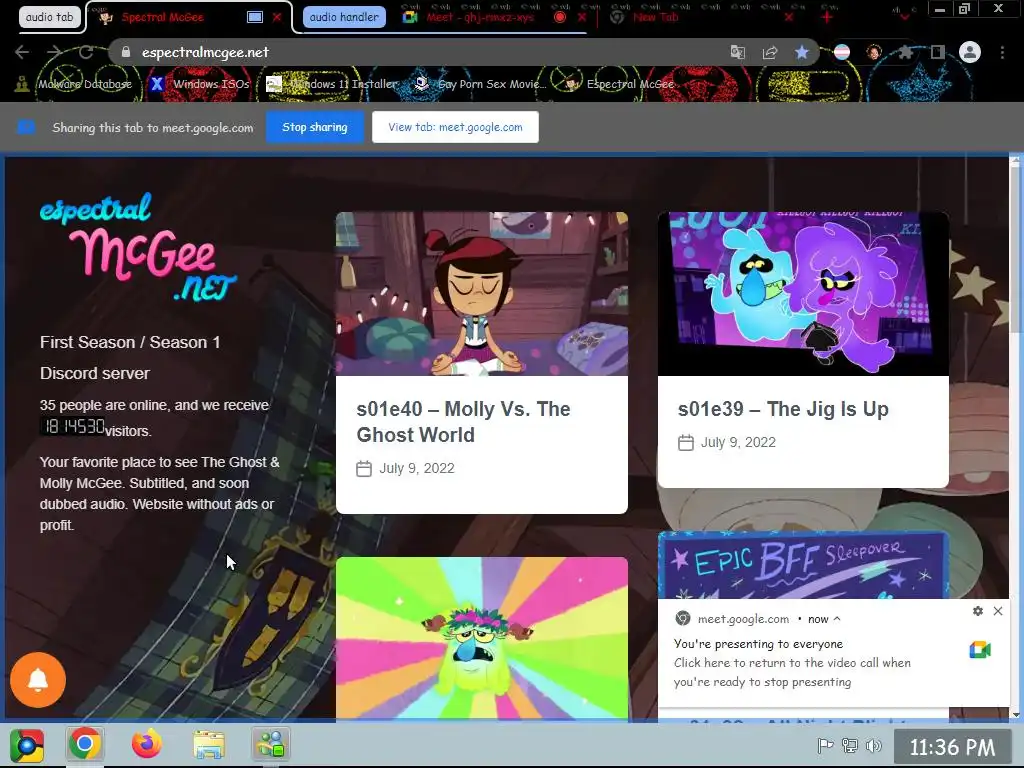Close the New Tab tab
The image size is (1024, 768).
(789, 17)
